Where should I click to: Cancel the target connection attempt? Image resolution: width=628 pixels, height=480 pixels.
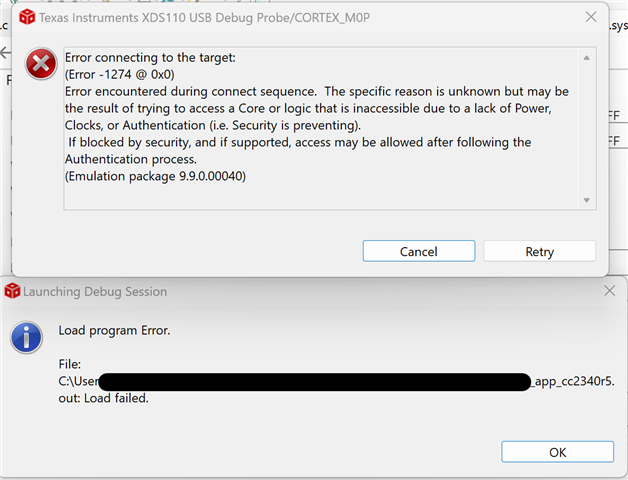418,251
